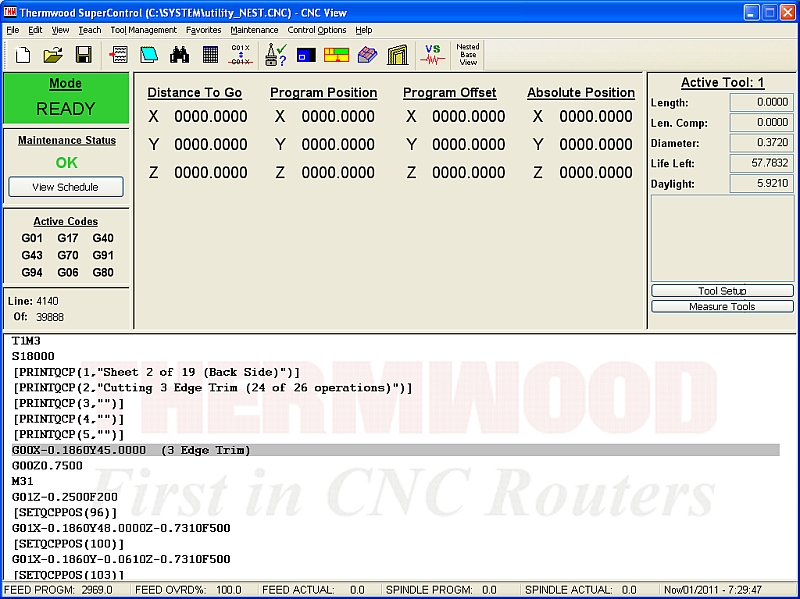Screen dimensions: 800x599
Task: Click the tool Diameter value field
Action: coord(761,143)
